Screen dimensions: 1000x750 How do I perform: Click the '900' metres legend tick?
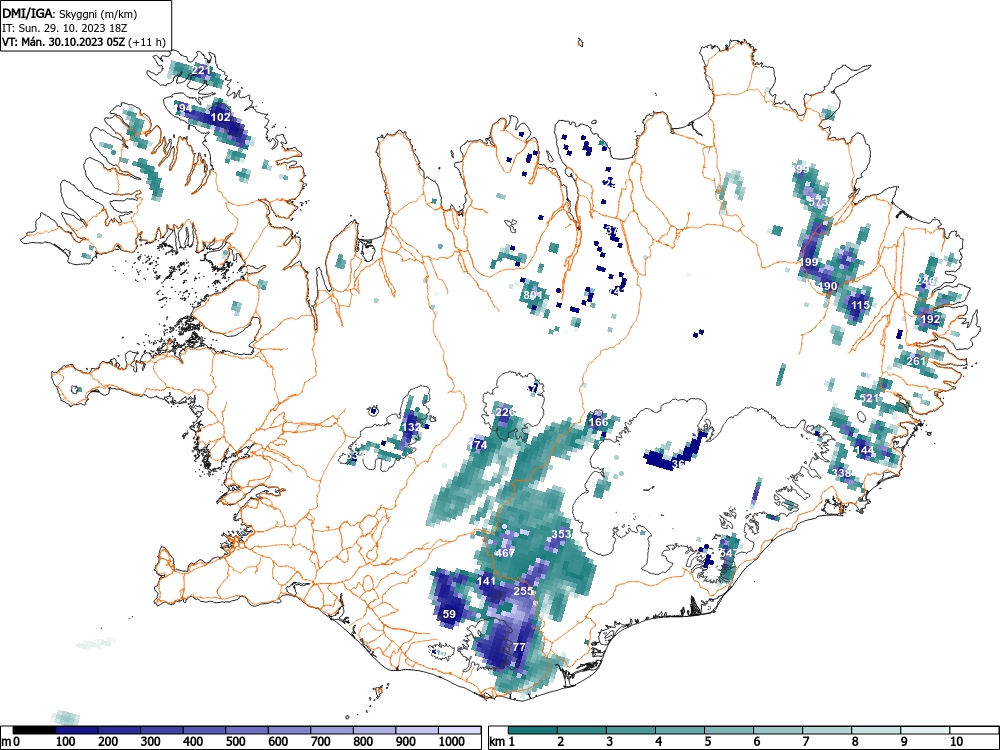(x=406, y=742)
